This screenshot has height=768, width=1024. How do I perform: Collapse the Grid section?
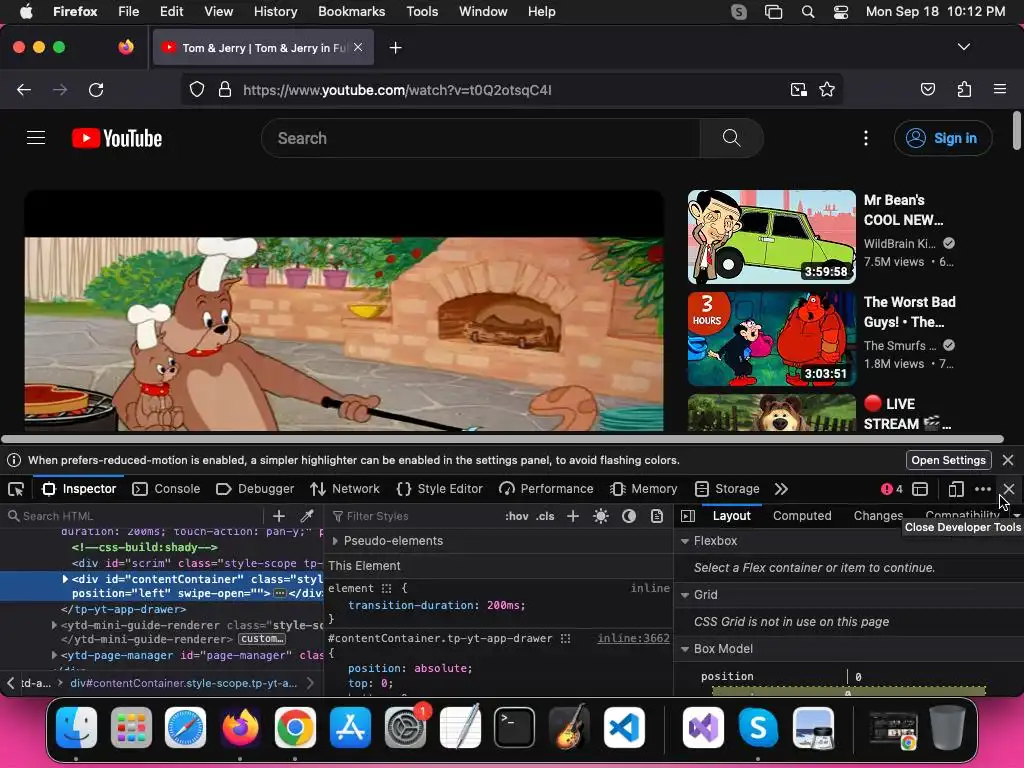click(685, 595)
